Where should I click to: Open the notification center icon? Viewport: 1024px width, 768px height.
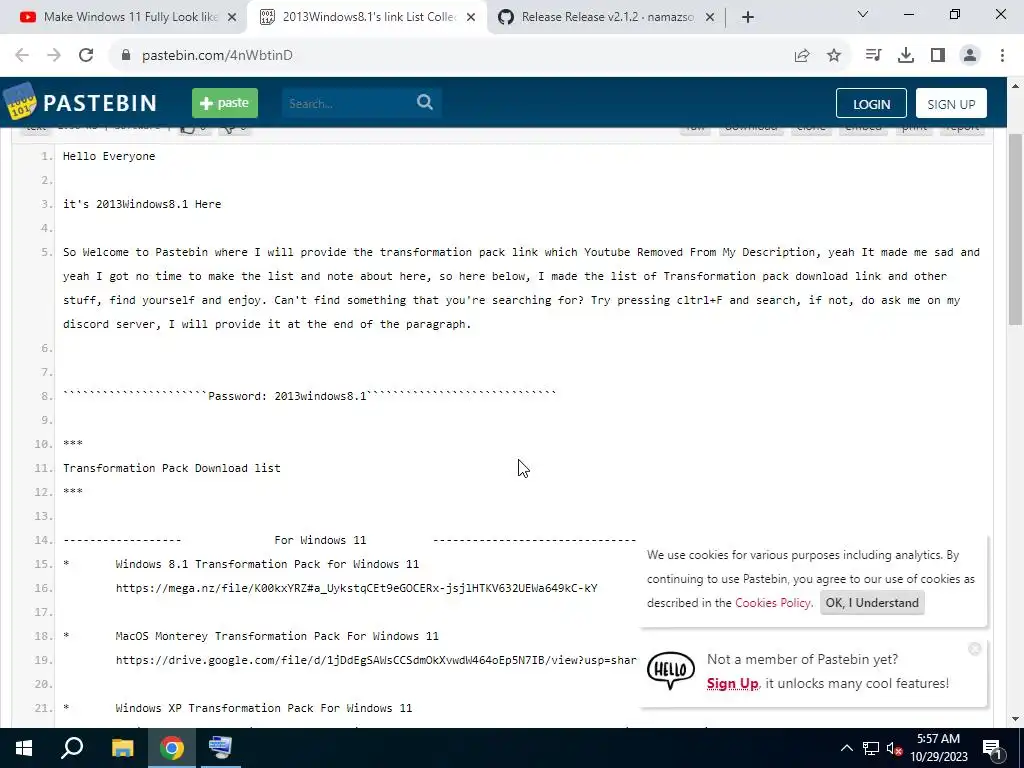click(x=992, y=748)
